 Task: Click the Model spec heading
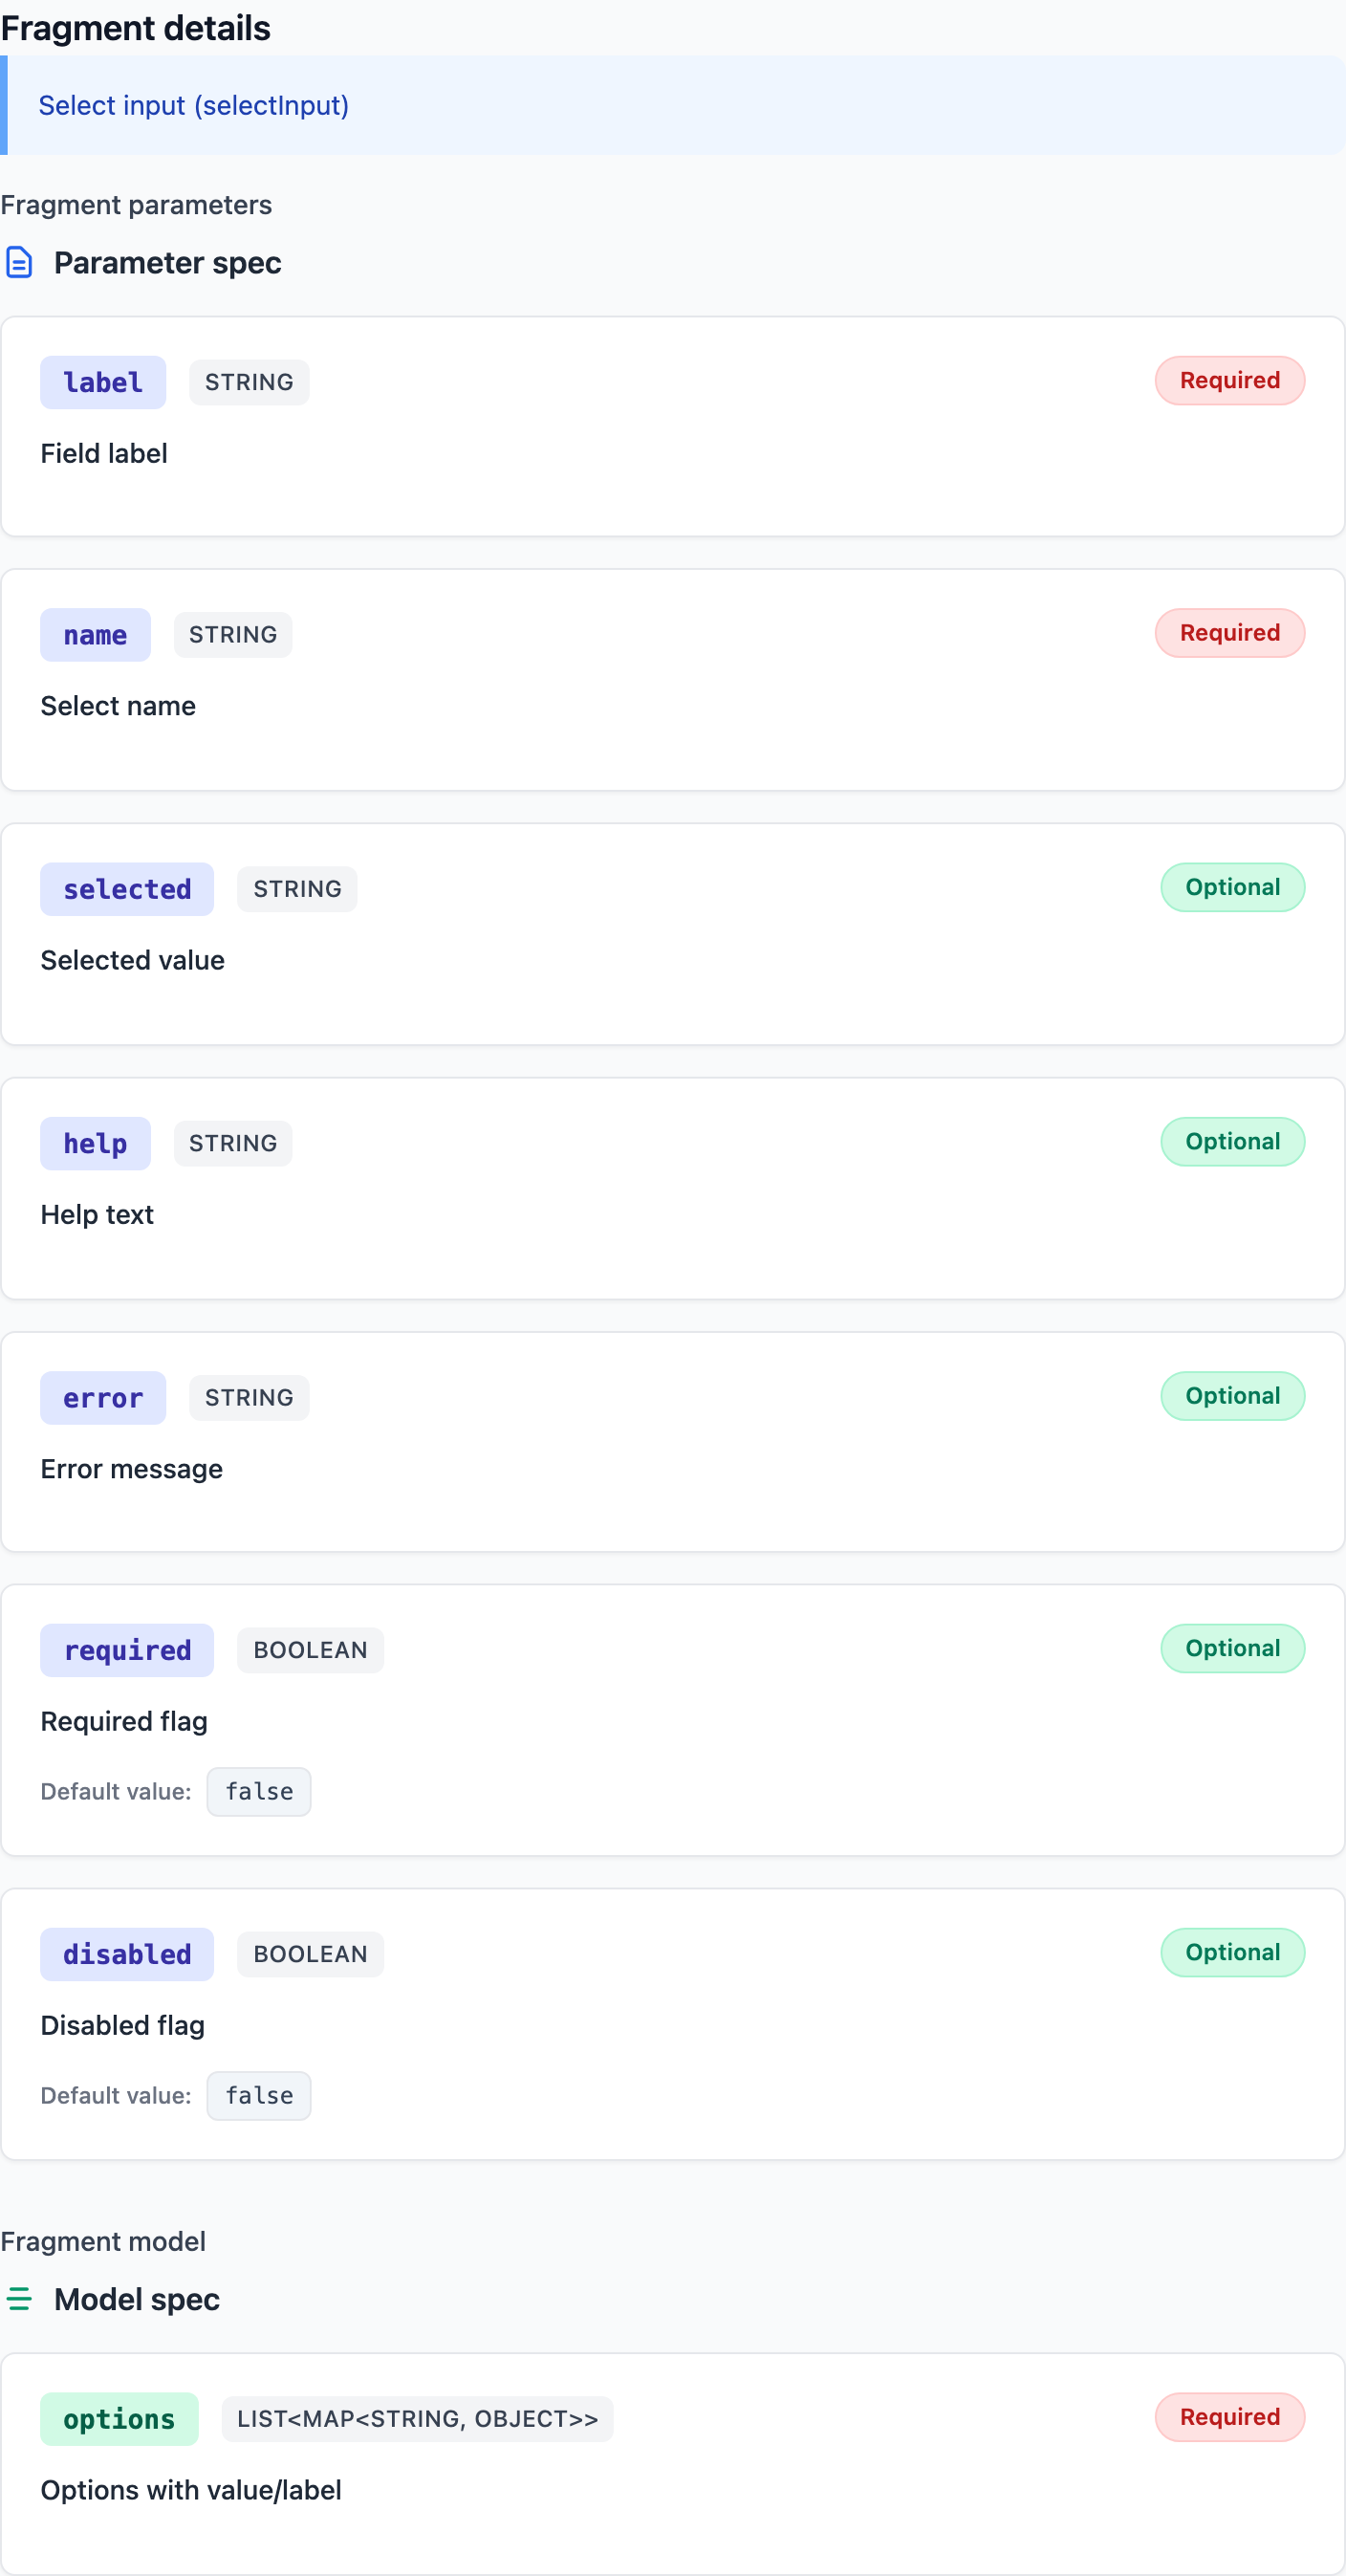click(x=137, y=2299)
